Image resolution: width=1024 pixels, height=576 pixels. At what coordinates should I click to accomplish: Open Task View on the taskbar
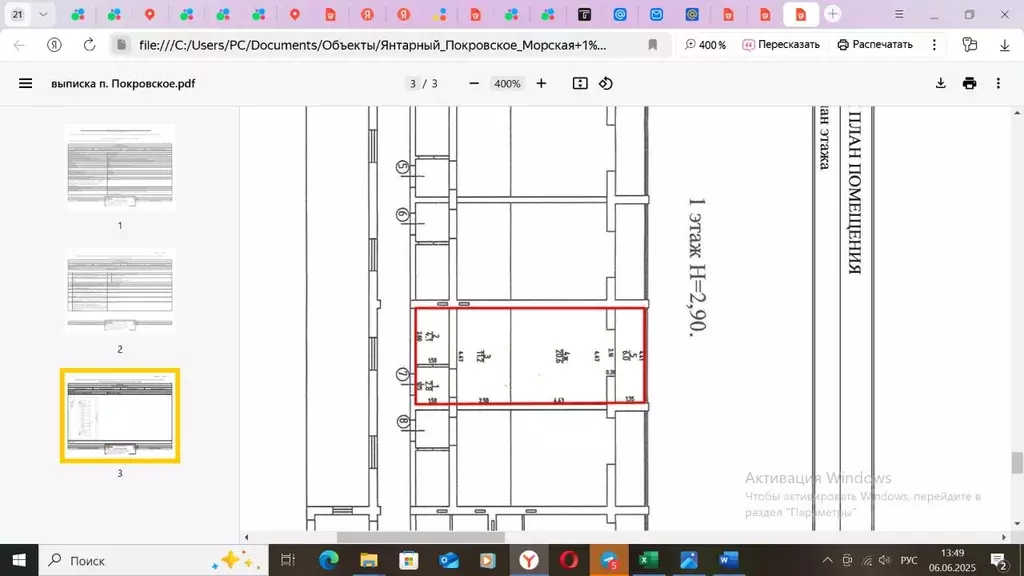point(287,560)
